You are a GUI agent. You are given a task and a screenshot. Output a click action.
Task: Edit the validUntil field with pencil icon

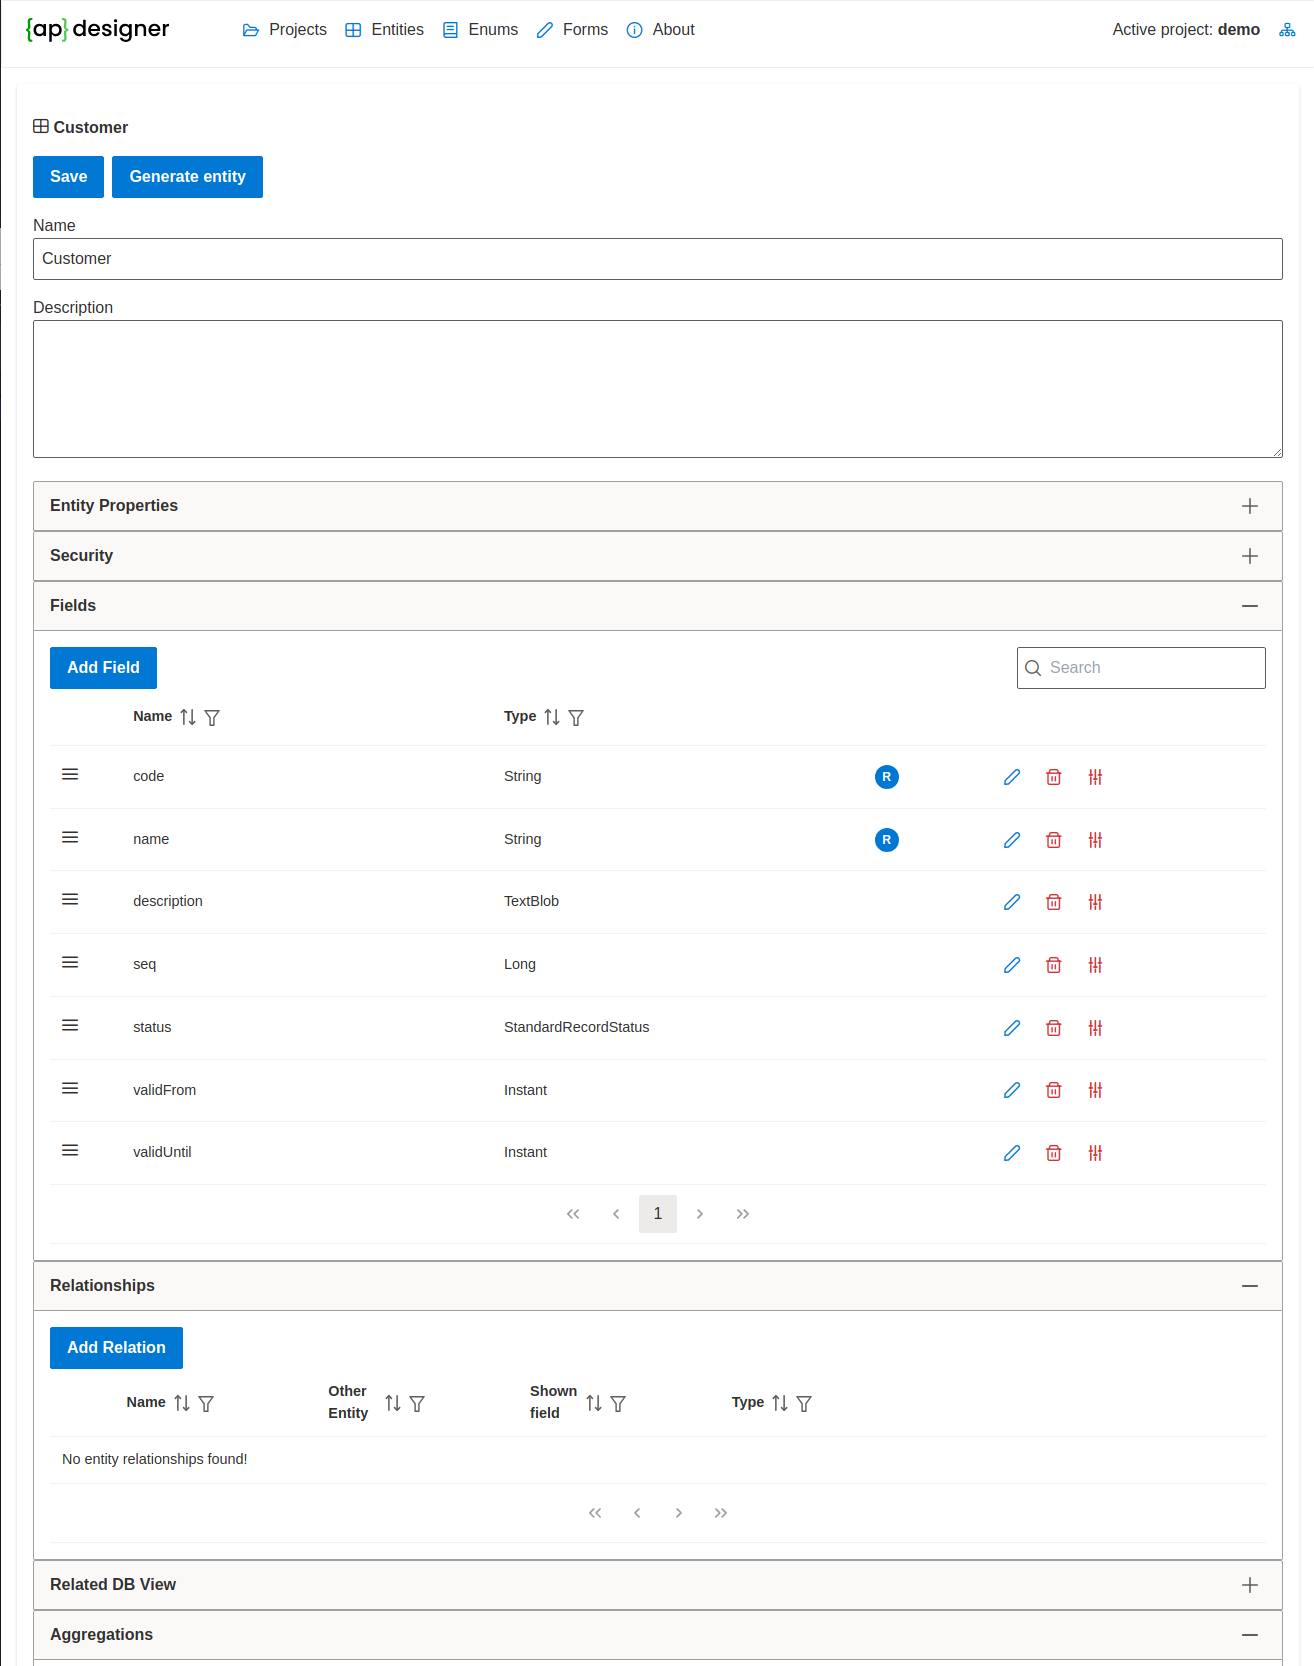point(1012,1153)
